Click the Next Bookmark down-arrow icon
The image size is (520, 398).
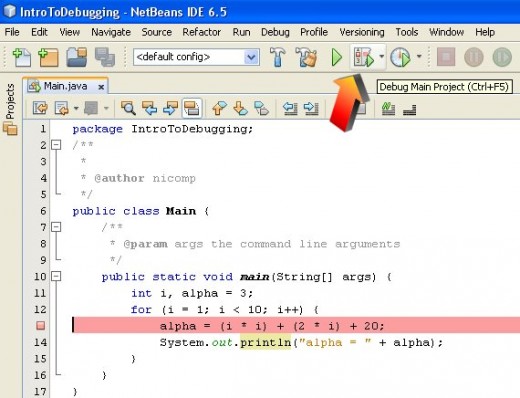[240, 108]
